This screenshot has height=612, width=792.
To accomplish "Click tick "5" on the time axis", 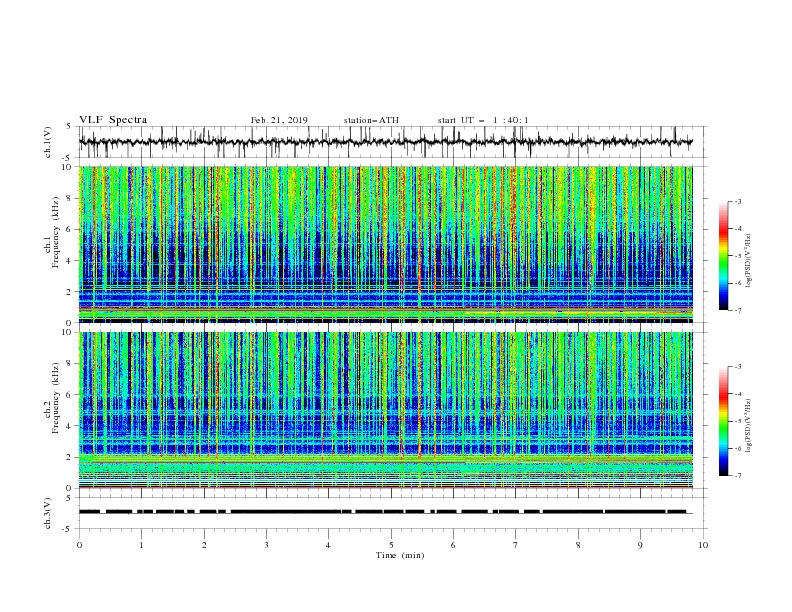I will click(x=391, y=545).
